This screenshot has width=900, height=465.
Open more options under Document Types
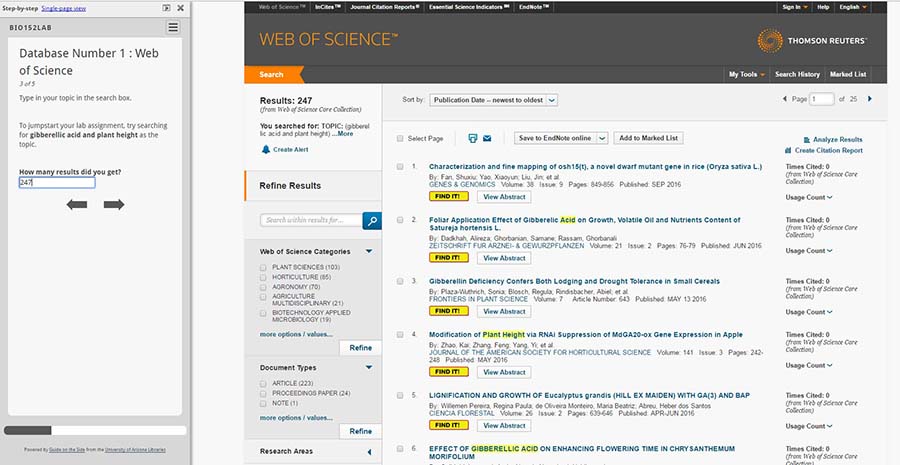click(x=296, y=418)
